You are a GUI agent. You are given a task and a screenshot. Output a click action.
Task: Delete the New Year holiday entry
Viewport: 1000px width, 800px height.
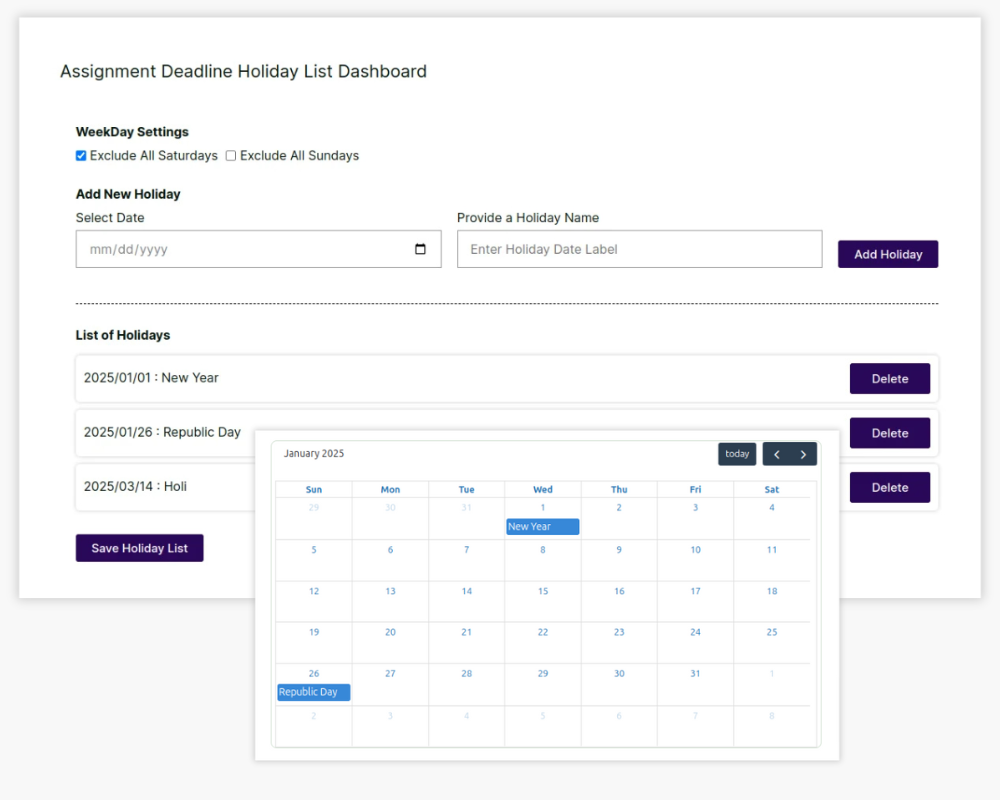click(x=889, y=379)
